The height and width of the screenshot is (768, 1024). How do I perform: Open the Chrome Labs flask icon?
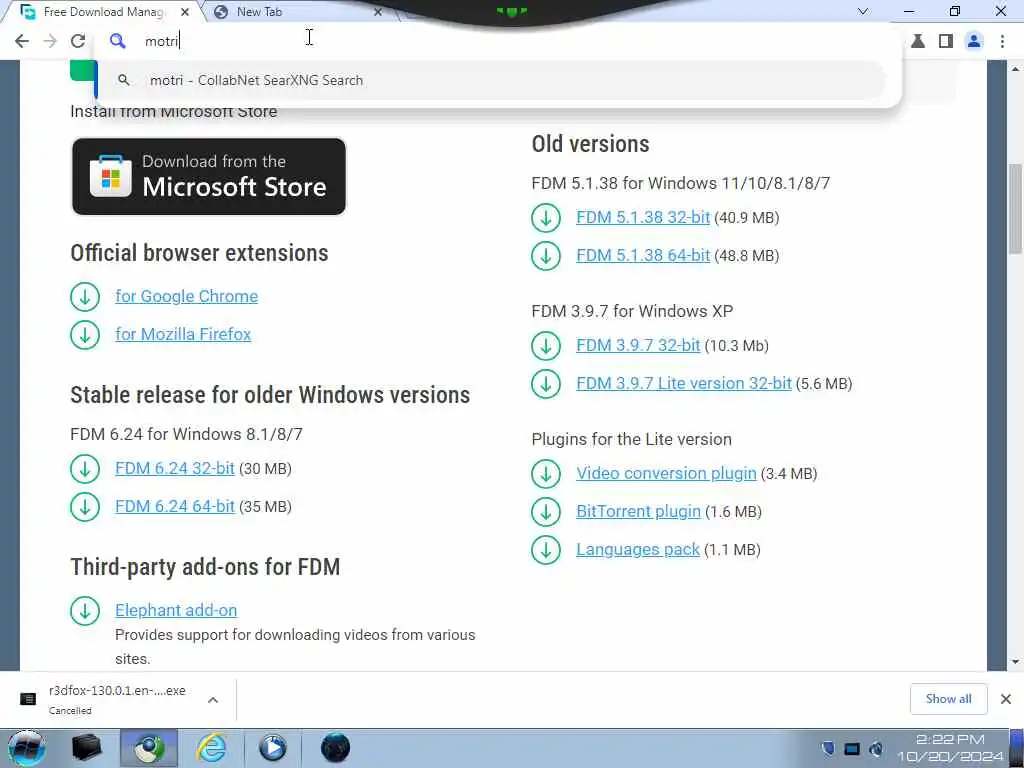918,41
